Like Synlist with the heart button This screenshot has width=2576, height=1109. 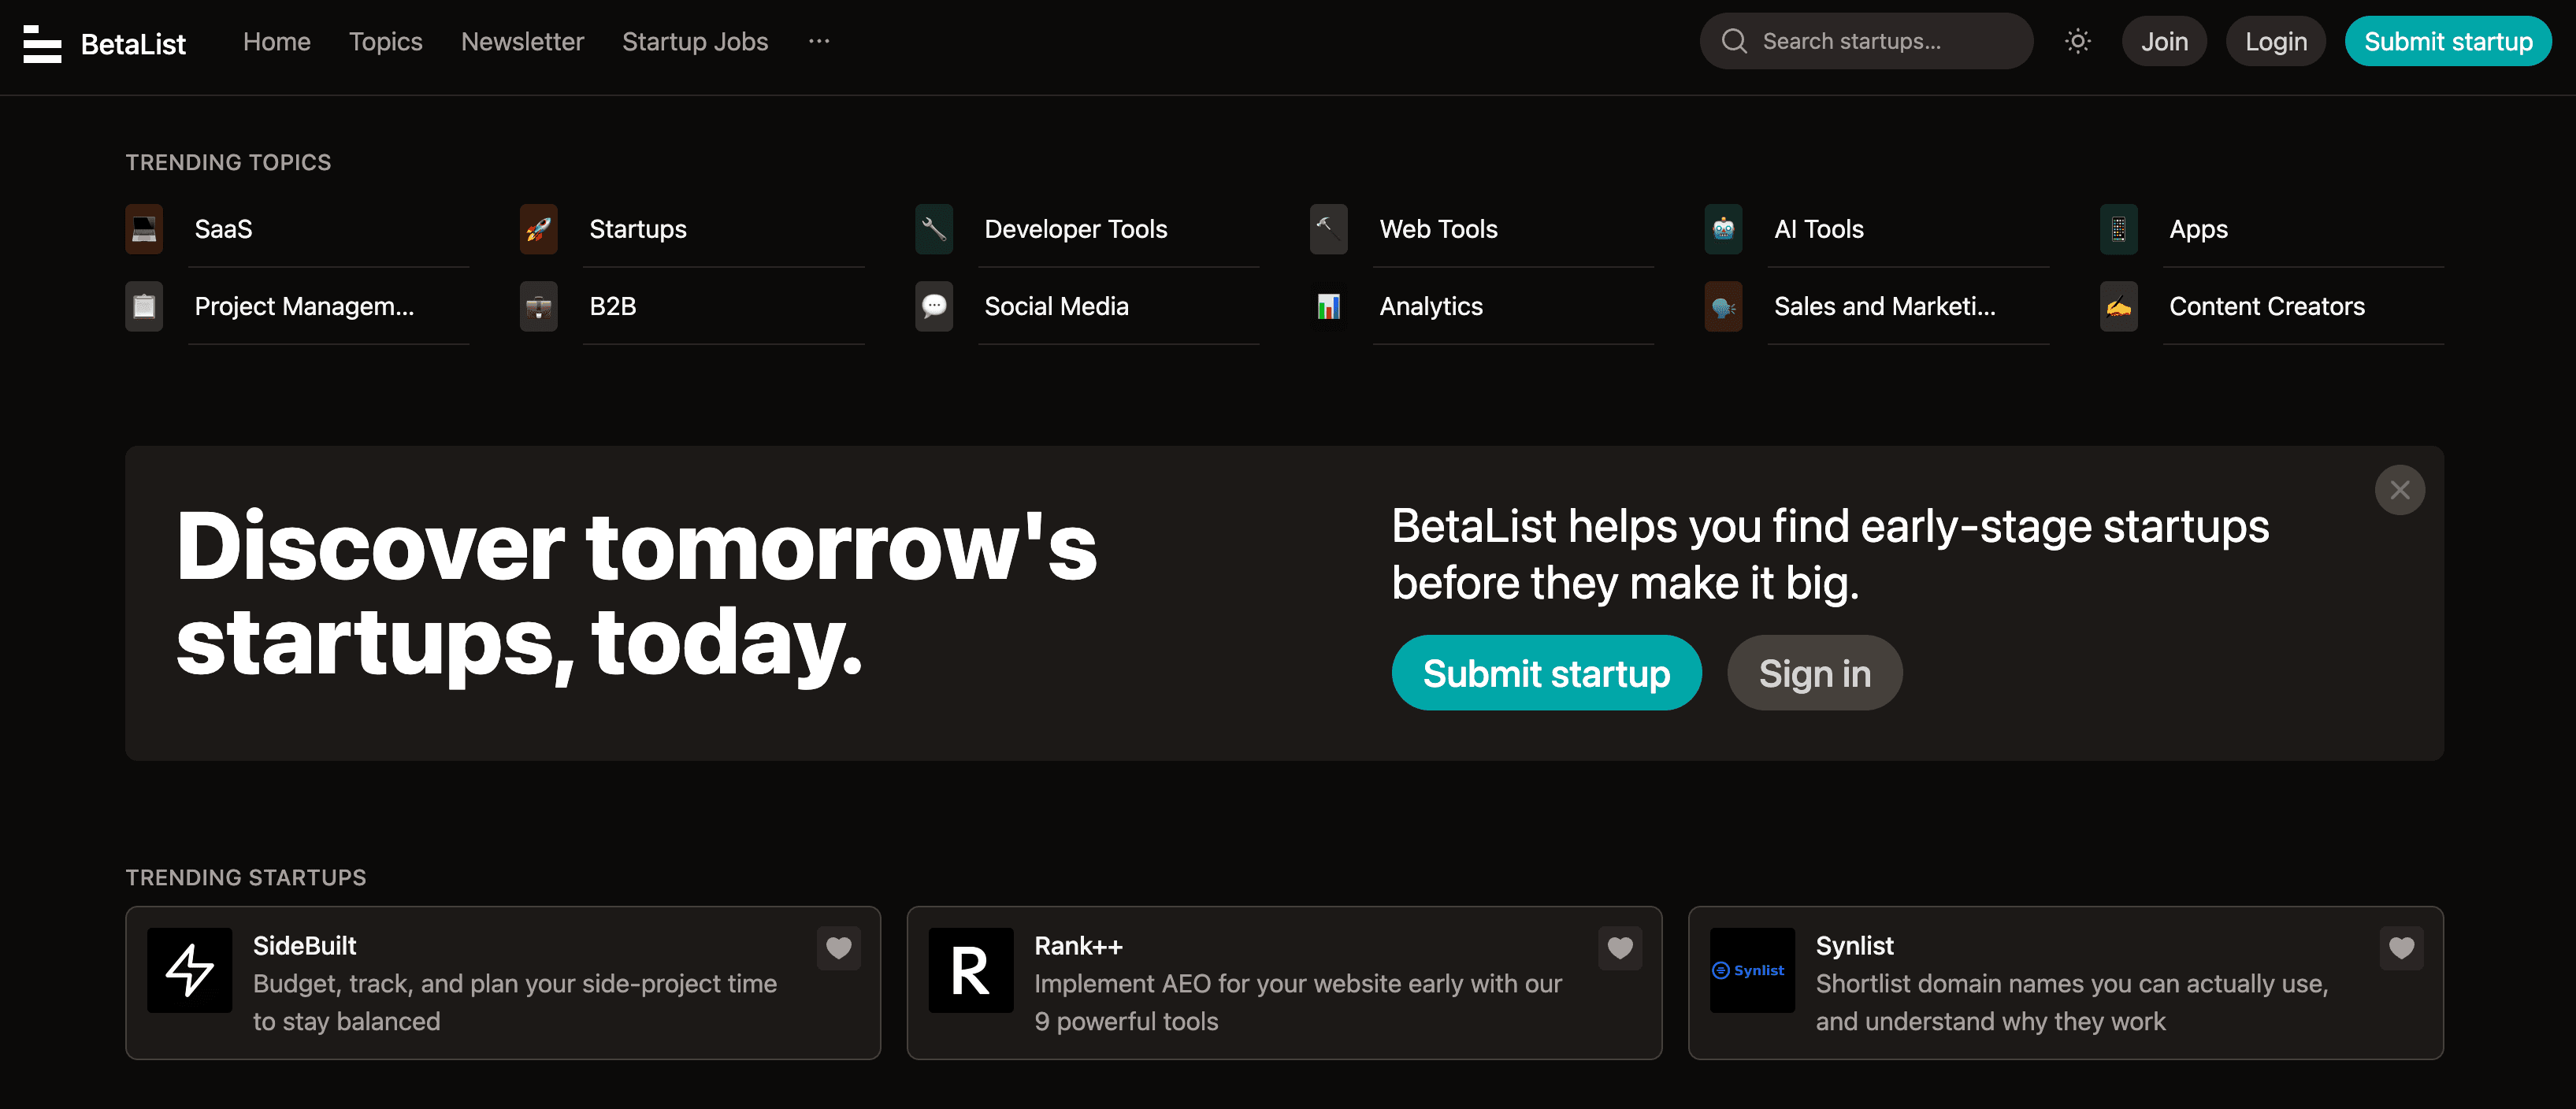tap(2401, 948)
